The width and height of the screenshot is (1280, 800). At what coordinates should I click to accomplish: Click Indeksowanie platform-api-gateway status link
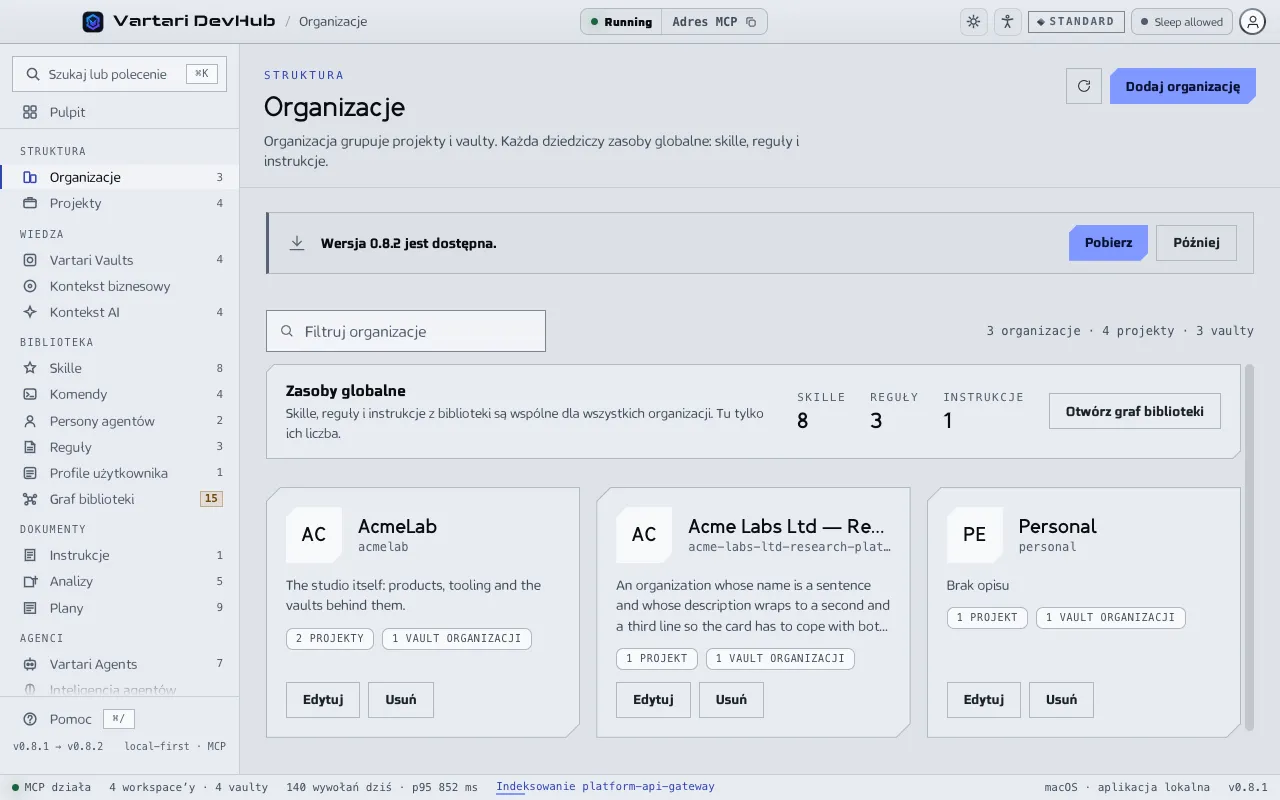[x=605, y=787]
